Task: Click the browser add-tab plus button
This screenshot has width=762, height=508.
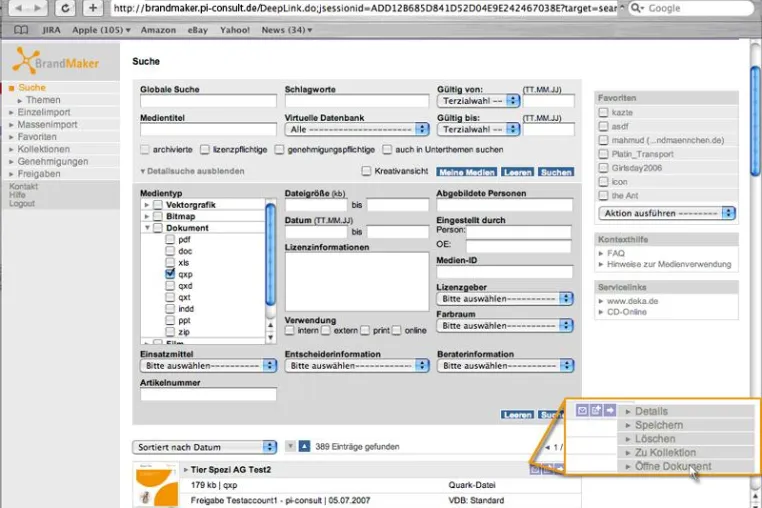Action: (92, 8)
